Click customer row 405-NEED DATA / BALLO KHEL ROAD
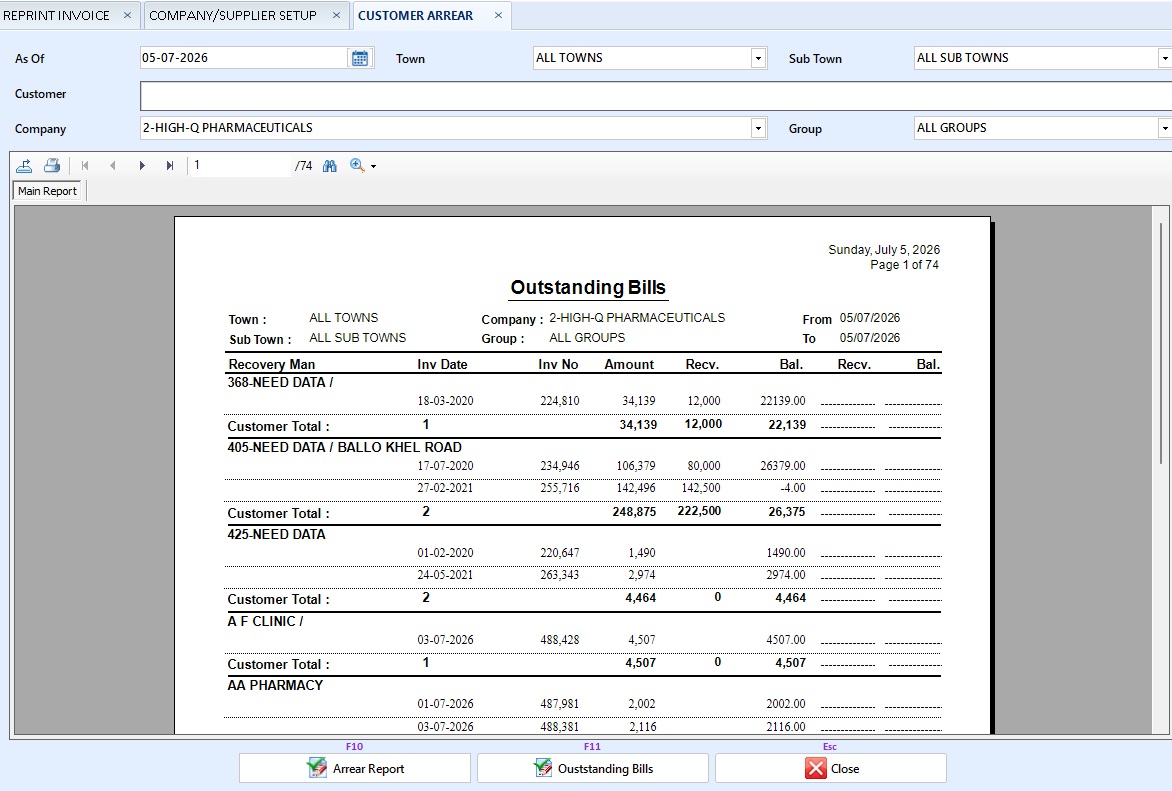The width and height of the screenshot is (1172, 791). point(345,447)
